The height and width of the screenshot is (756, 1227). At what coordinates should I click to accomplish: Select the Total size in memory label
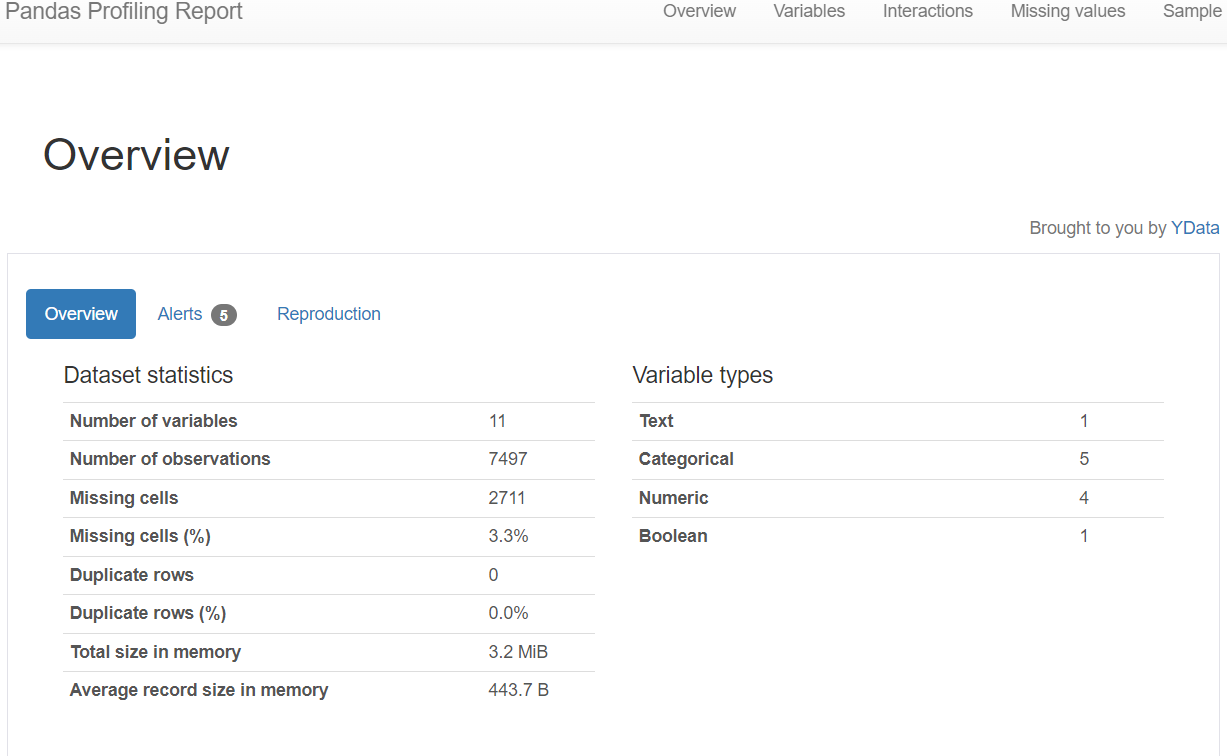click(x=155, y=652)
